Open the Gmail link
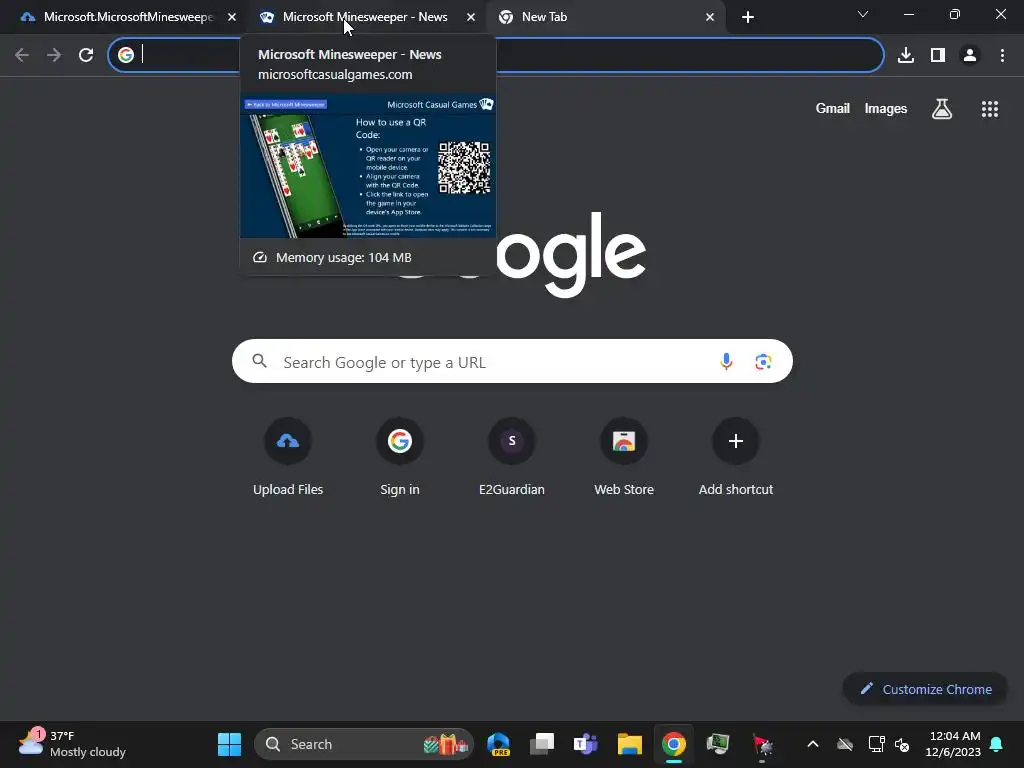Viewport: 1024px width, 768px height. (x=833, y=109)
